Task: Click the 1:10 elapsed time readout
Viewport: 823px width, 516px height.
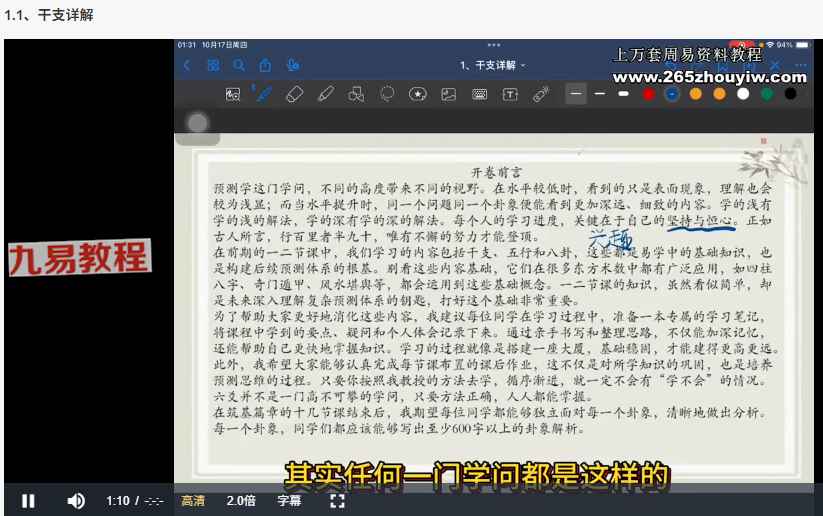Action: pyautogui.click(x=118, y=501)
